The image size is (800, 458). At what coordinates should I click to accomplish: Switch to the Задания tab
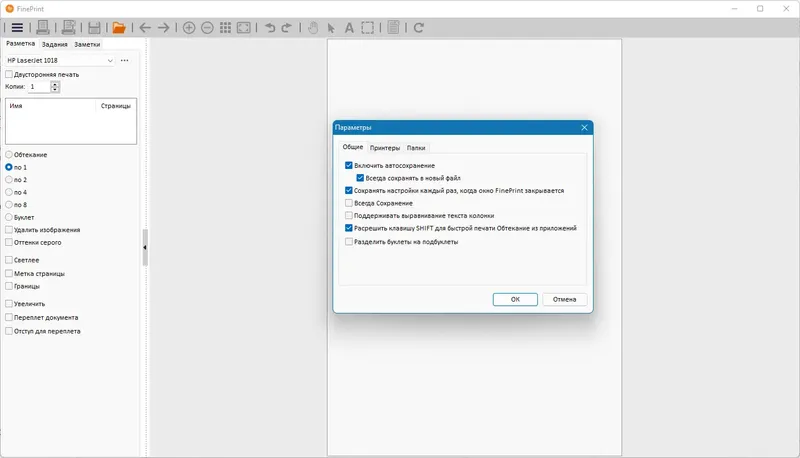click(55, 44)
